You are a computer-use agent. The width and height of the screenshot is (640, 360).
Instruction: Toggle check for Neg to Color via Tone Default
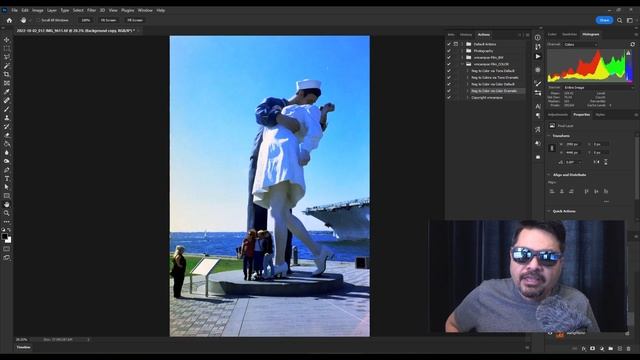pos(449,71)
